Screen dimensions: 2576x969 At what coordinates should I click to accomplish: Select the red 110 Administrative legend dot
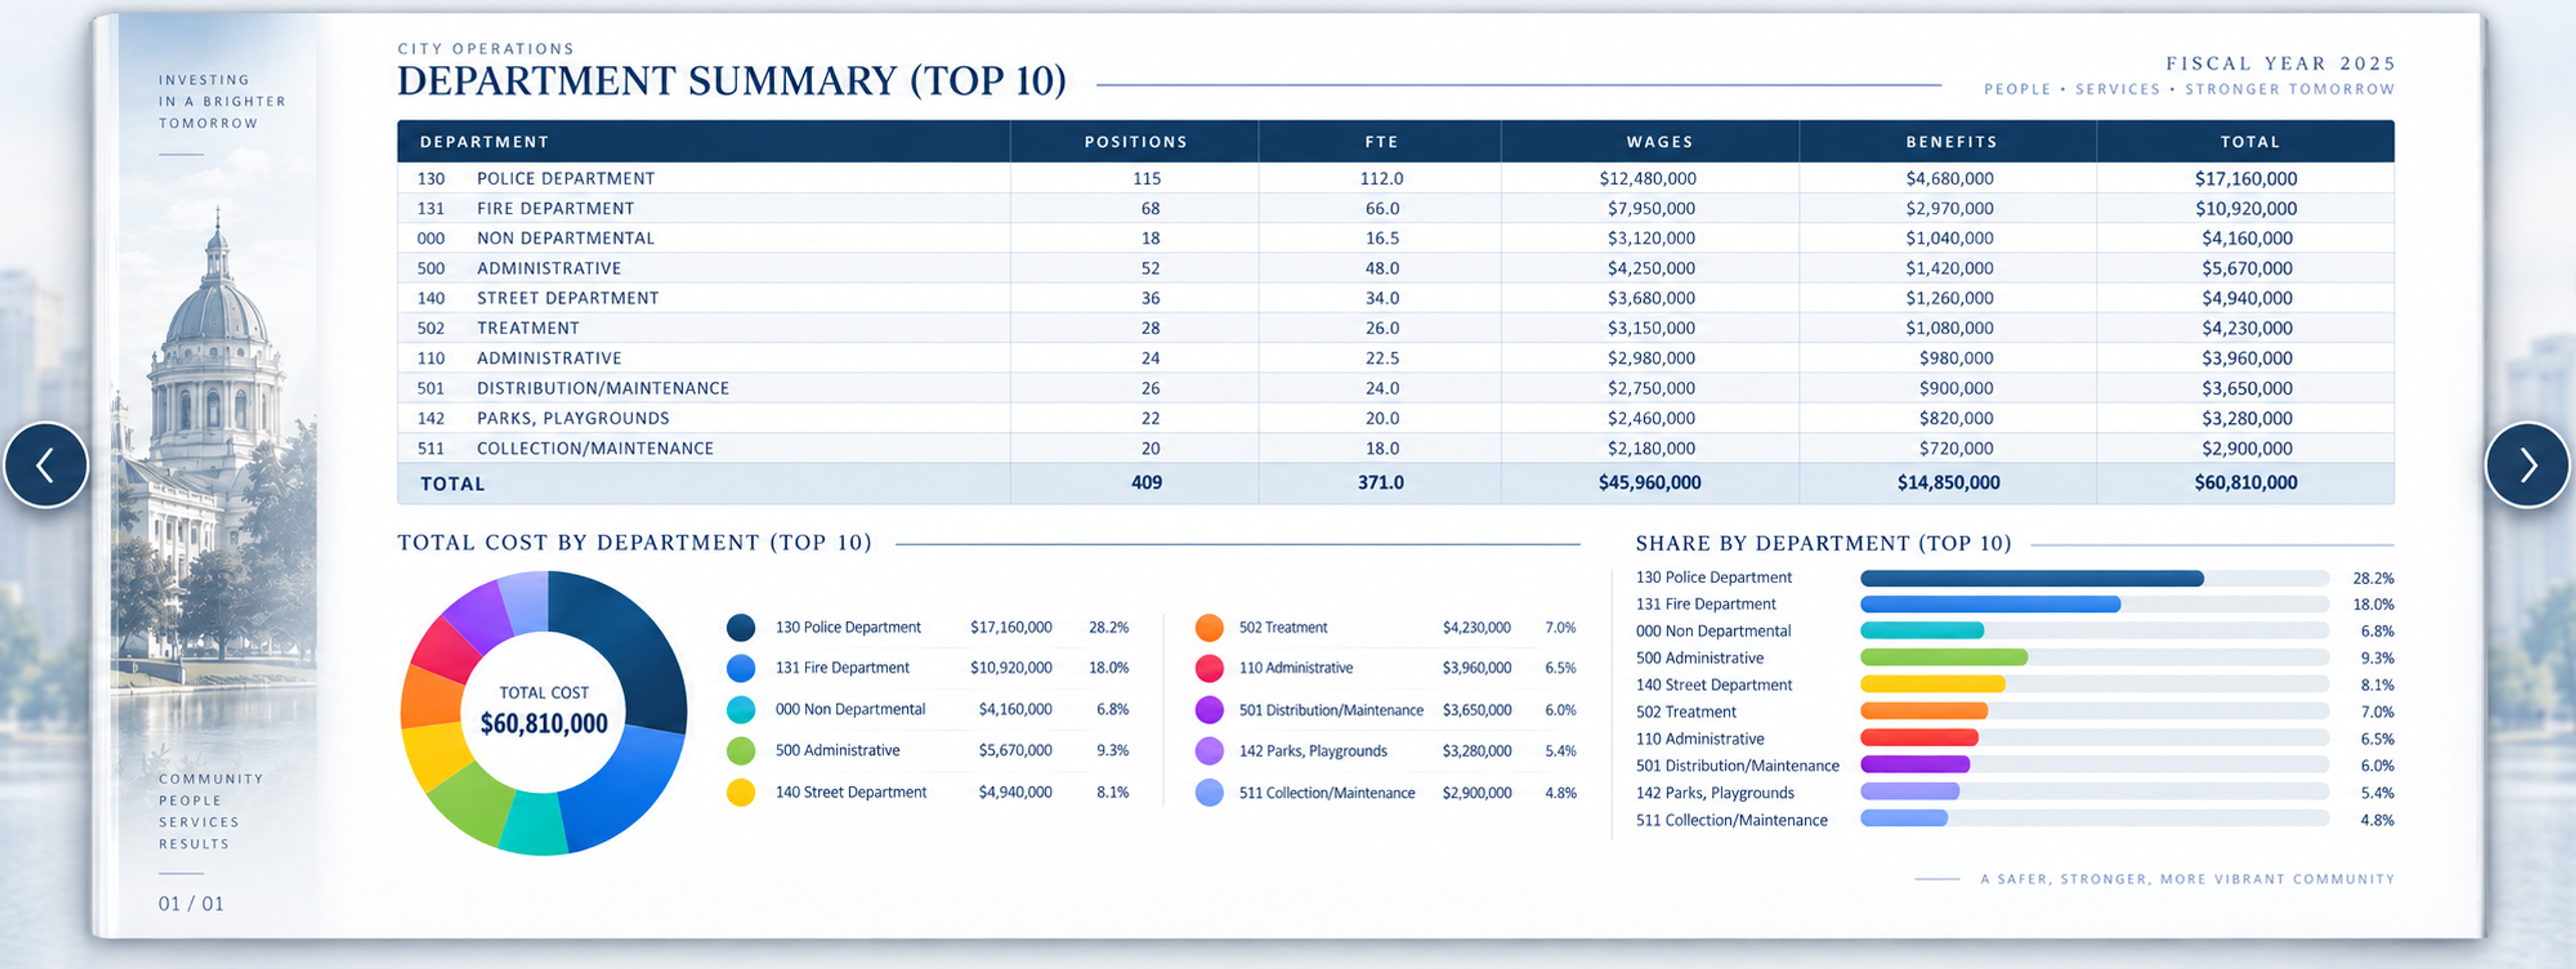[x=1209, y=668]
